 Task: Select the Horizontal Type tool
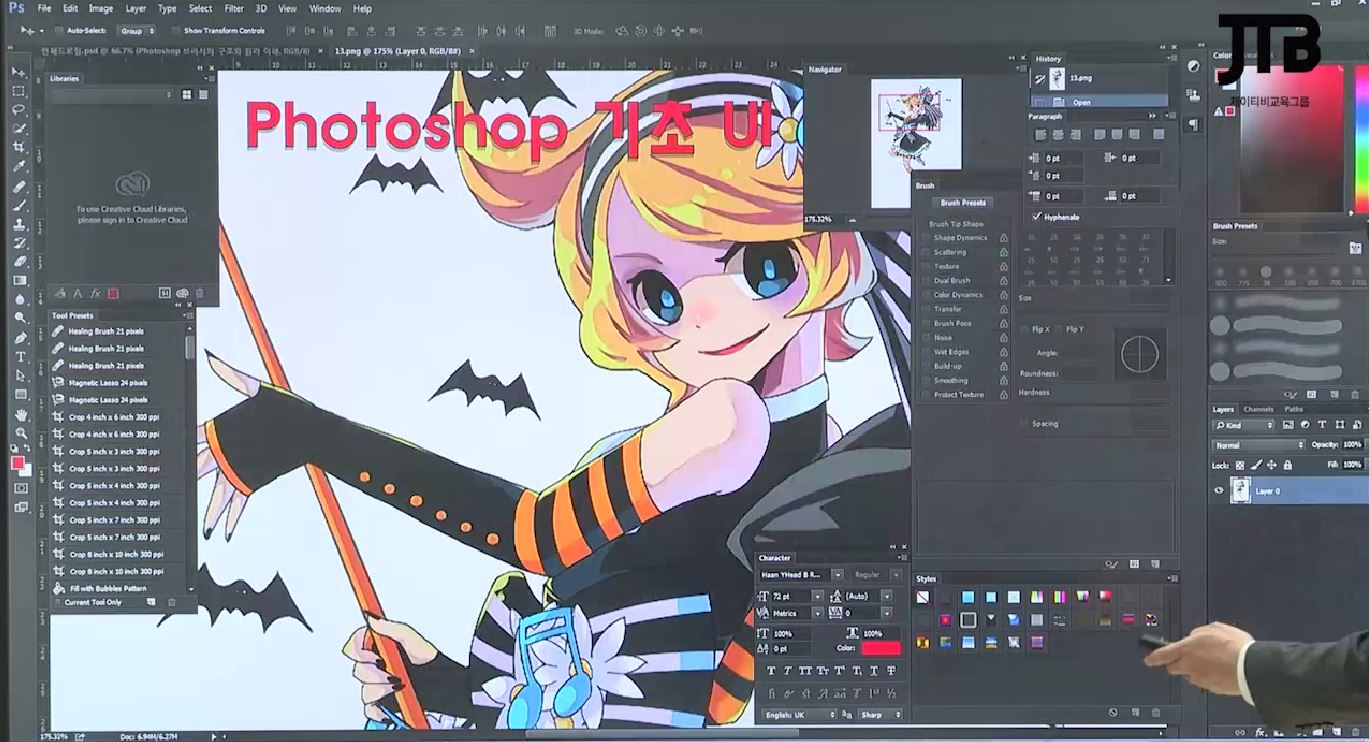coord(19,357)
